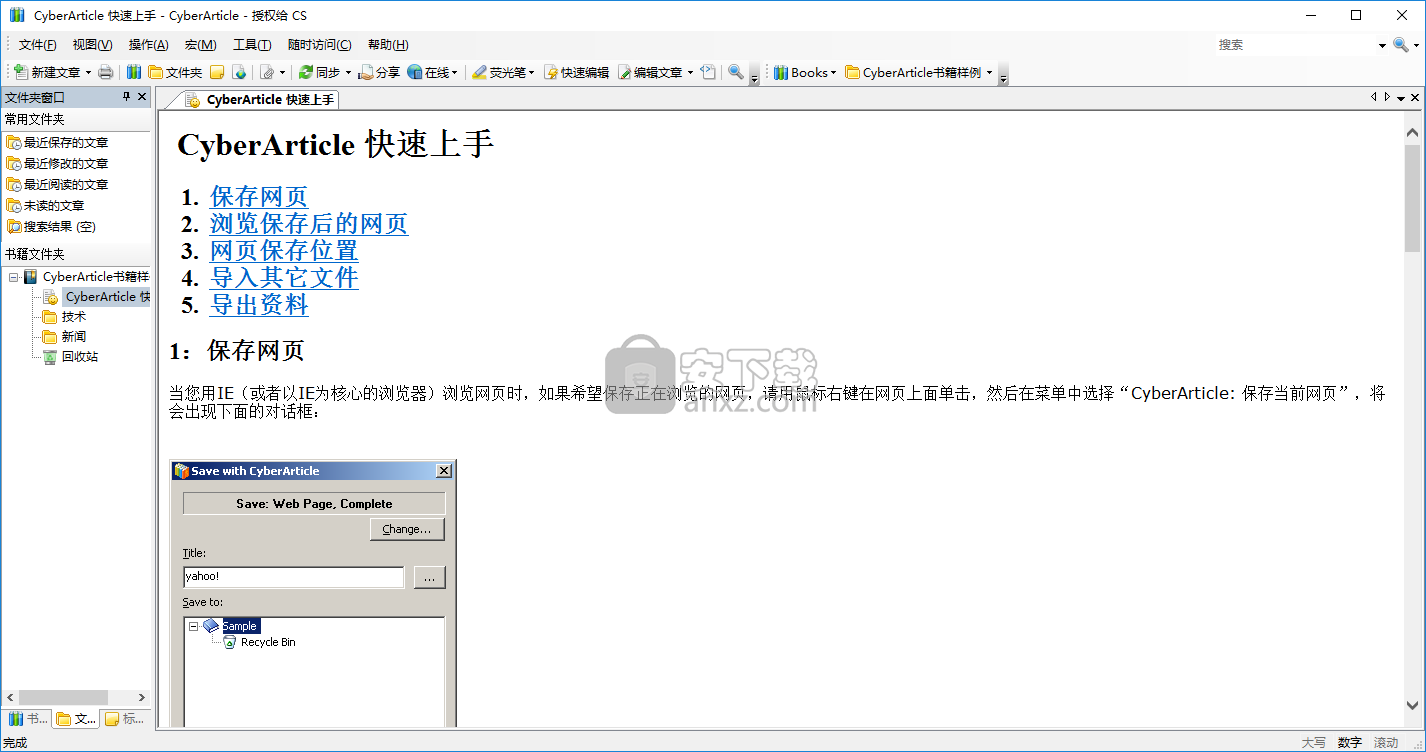The height and width of the screenshot is (752, 1426).
Task: Click the yellow sticky note icon
Action: (x=216, y=72)
